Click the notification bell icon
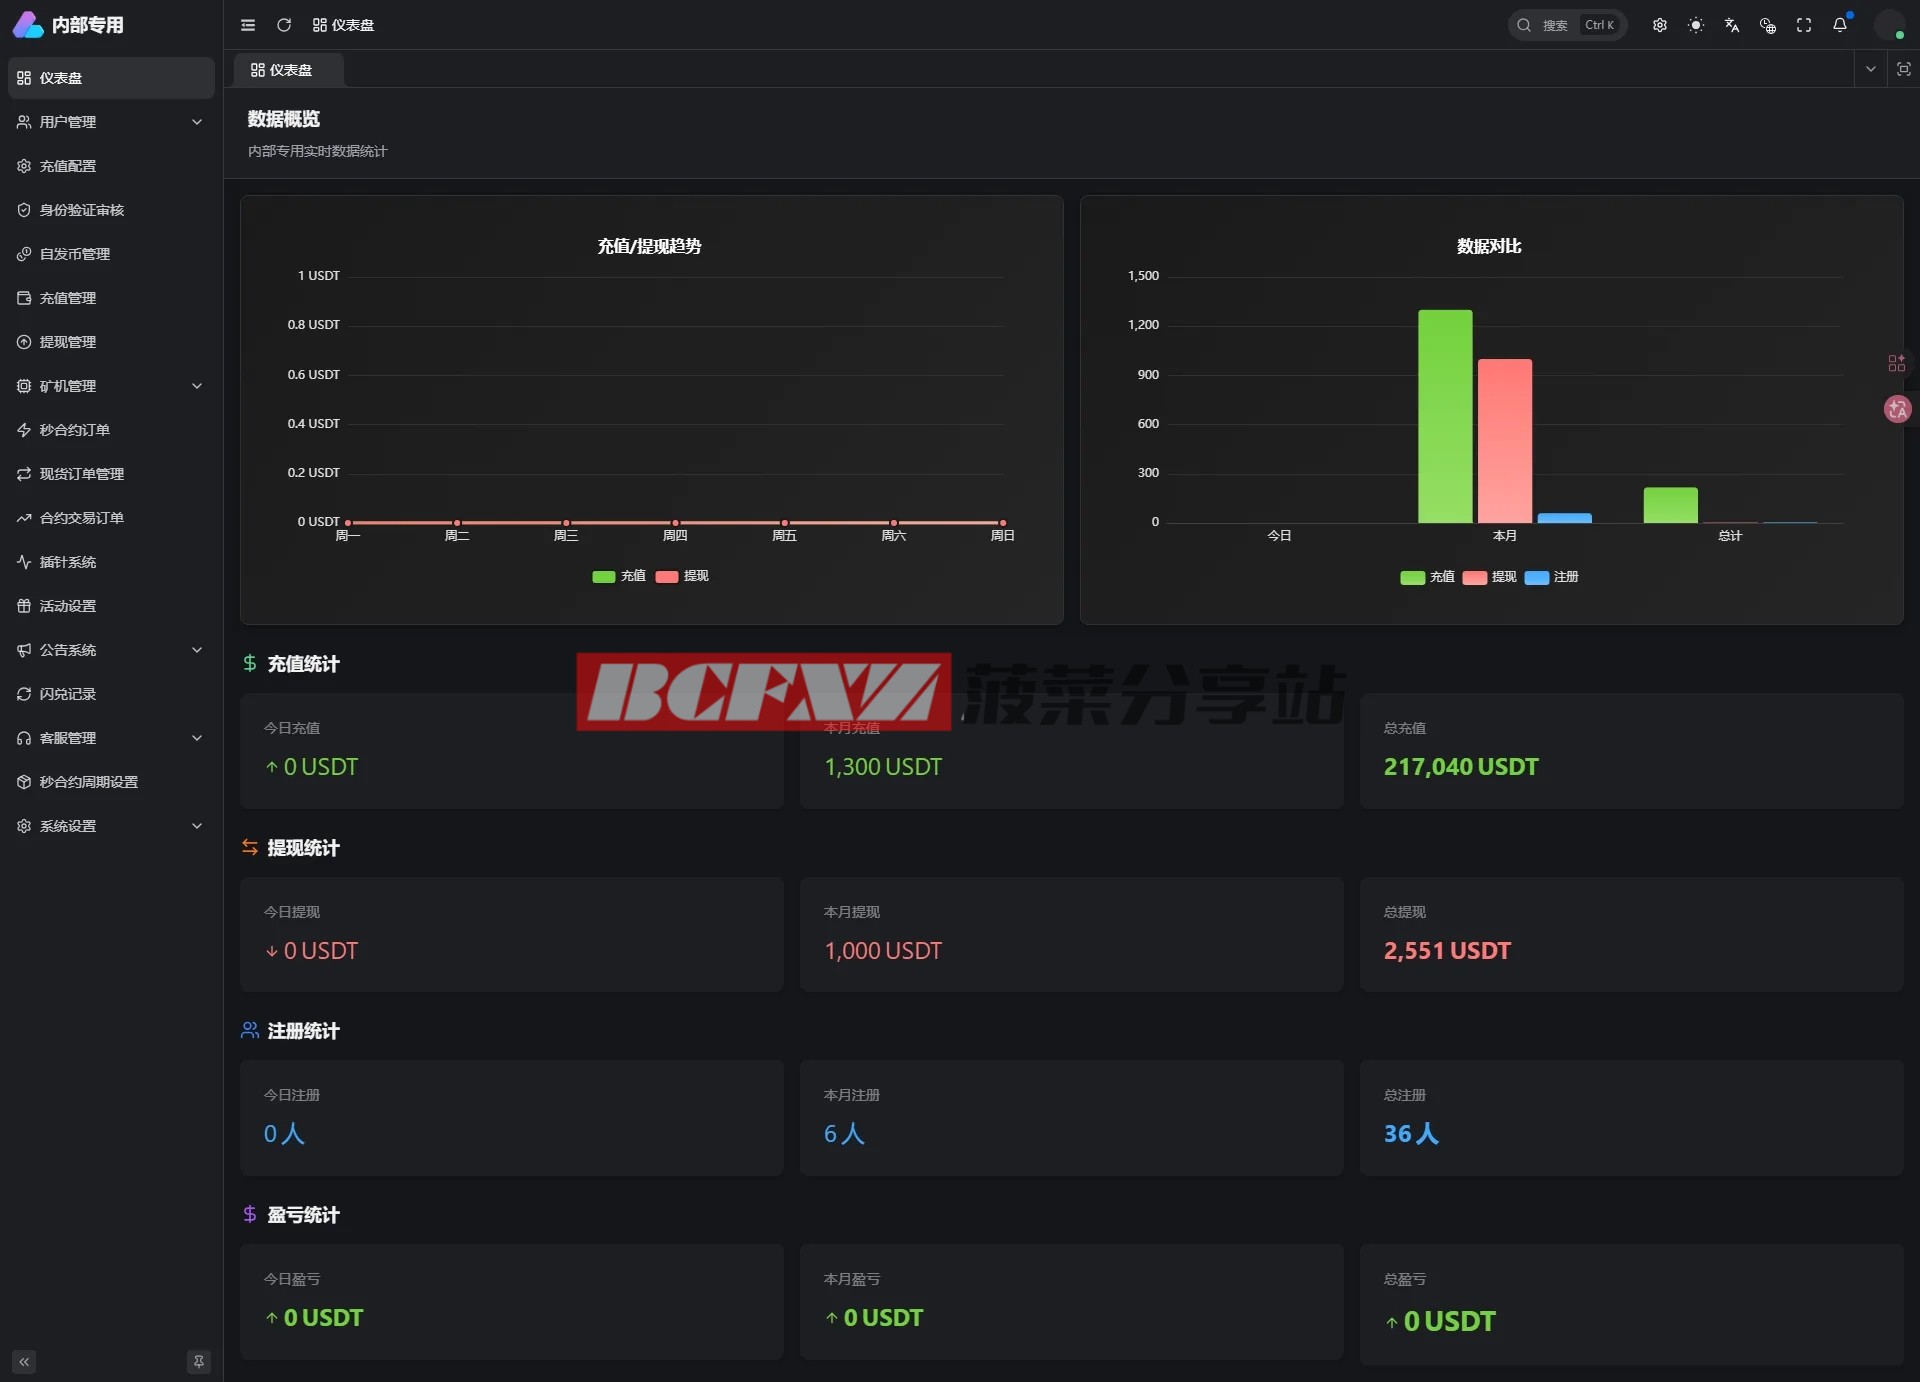 pos(1839,25)
